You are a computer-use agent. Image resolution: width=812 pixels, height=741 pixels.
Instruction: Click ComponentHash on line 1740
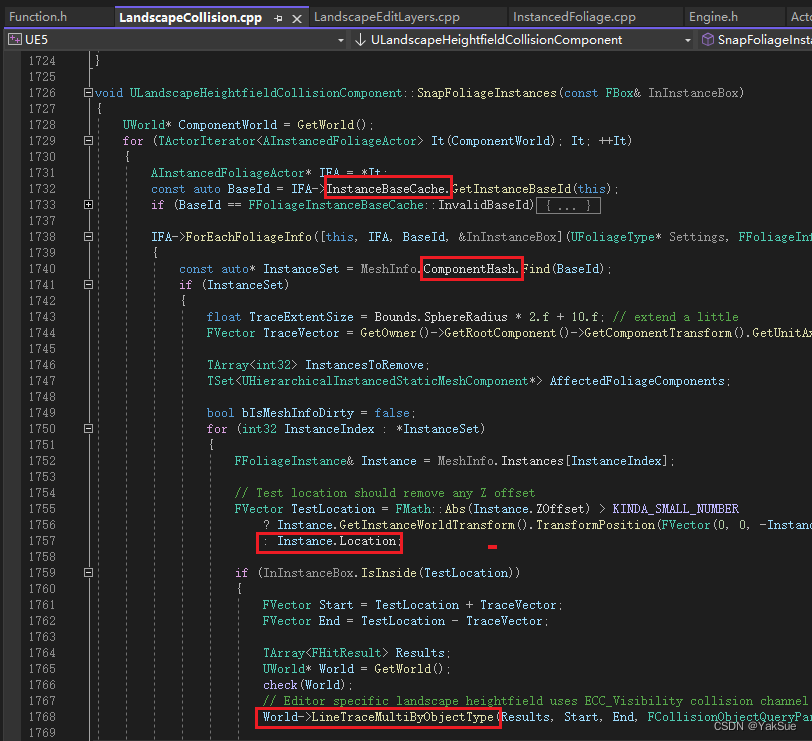coord(469,269)
